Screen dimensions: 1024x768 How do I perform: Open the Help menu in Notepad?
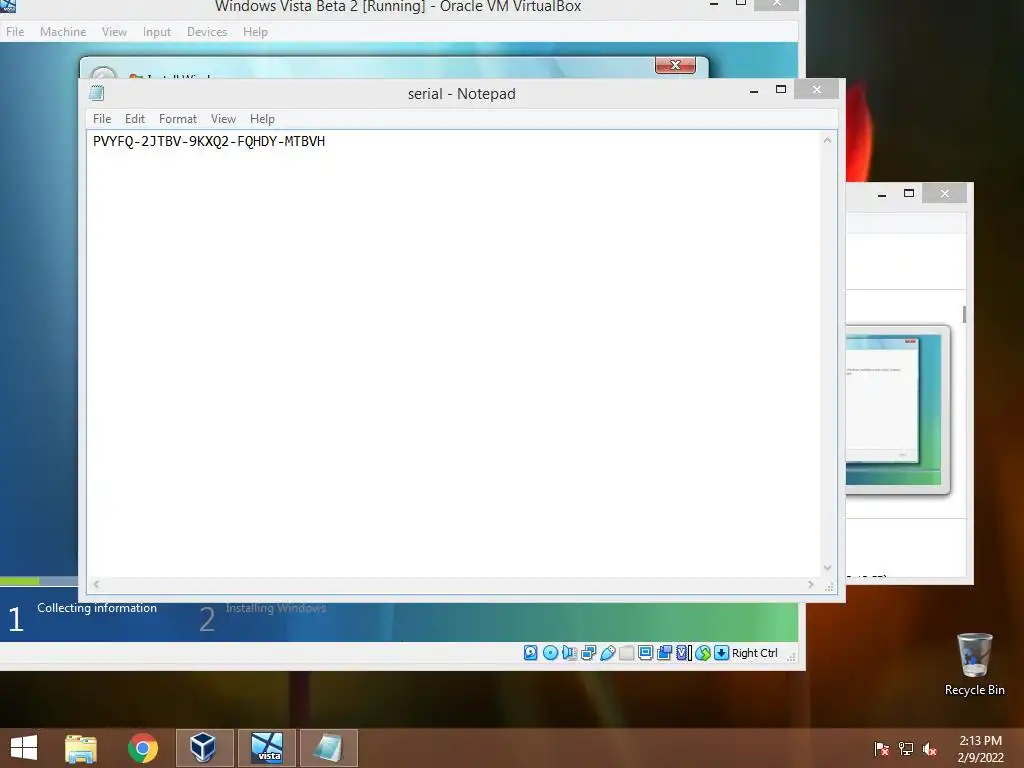click(262, 119)
